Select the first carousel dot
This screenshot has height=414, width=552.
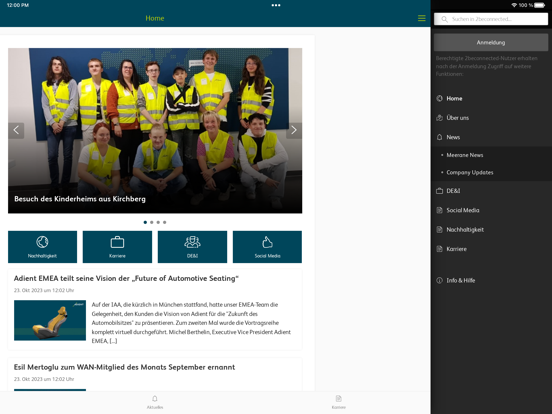coord(145,222)
